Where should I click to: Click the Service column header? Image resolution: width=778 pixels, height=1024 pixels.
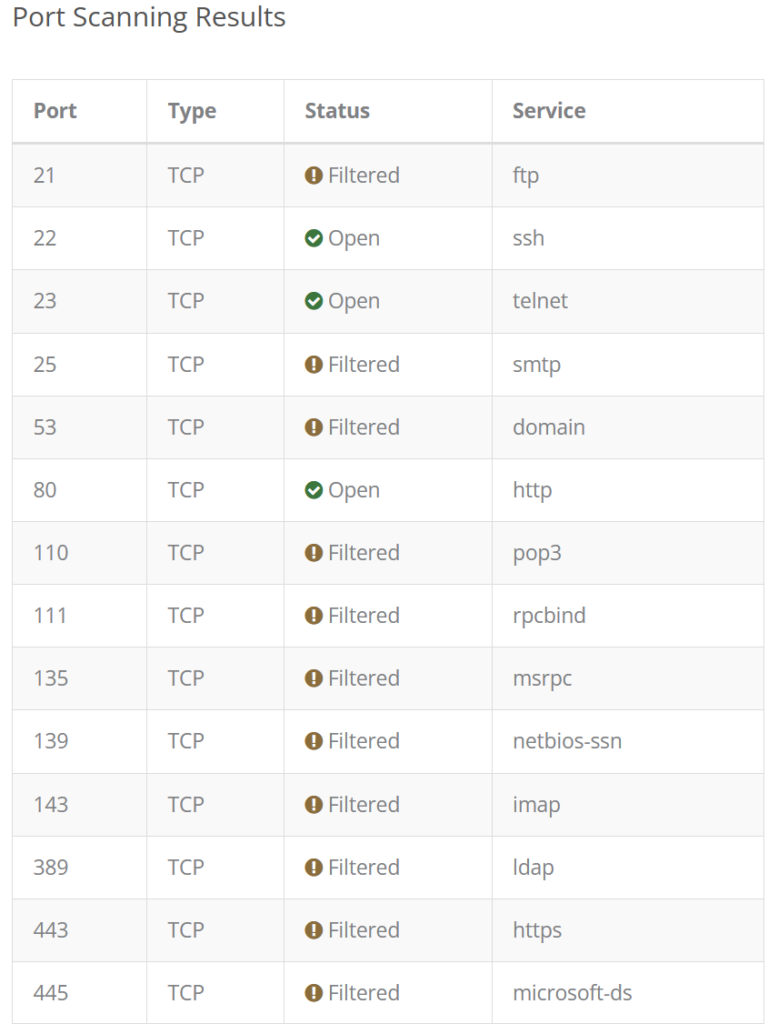pyautogui.click(x=549, y=111)
